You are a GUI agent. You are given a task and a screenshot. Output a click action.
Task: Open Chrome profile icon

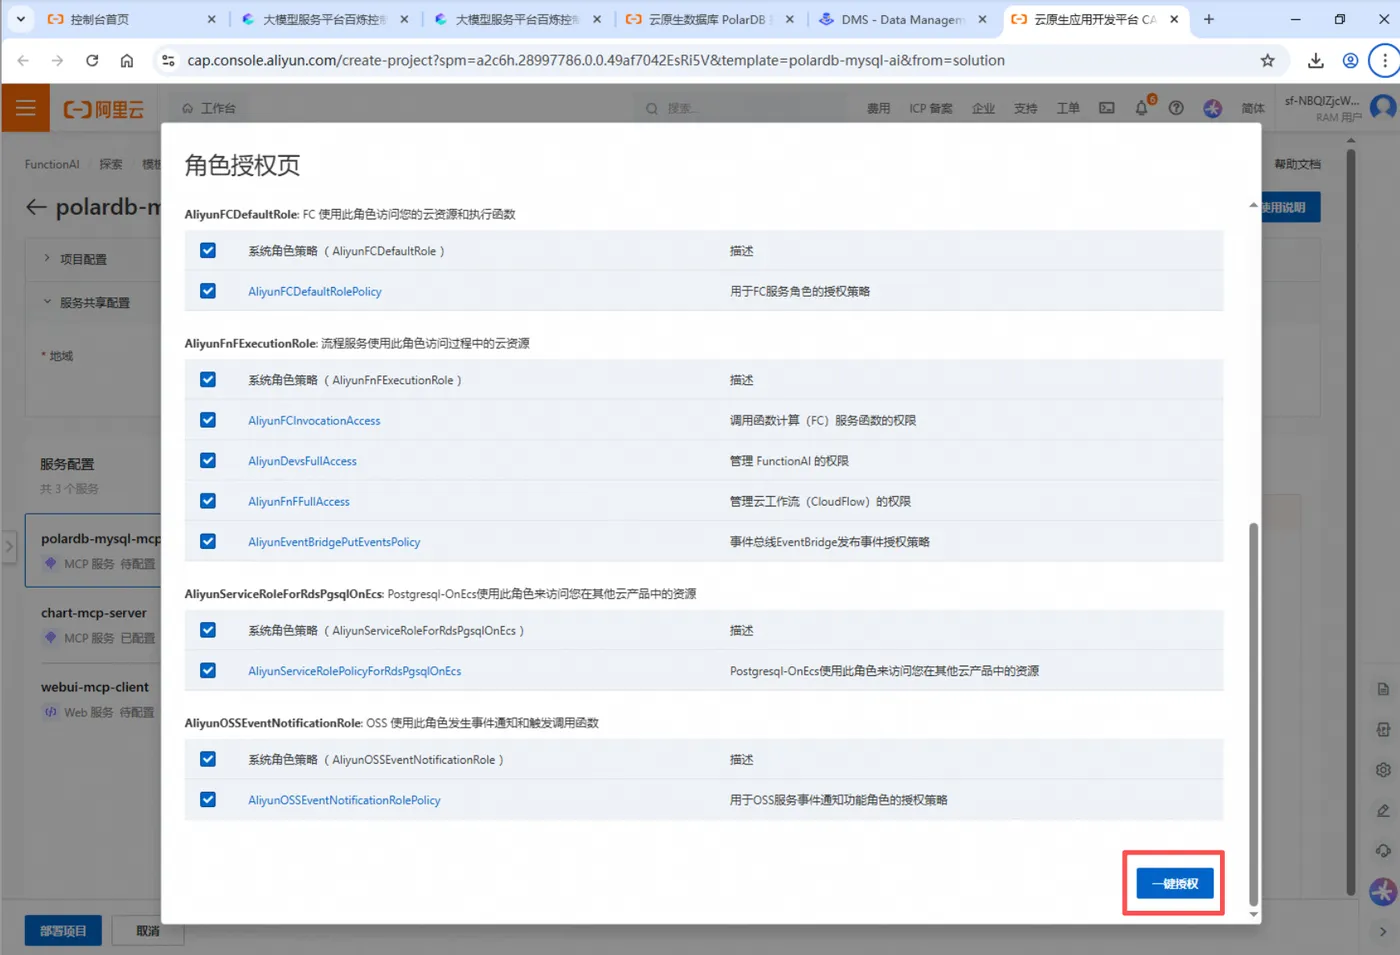(1350, 61)
